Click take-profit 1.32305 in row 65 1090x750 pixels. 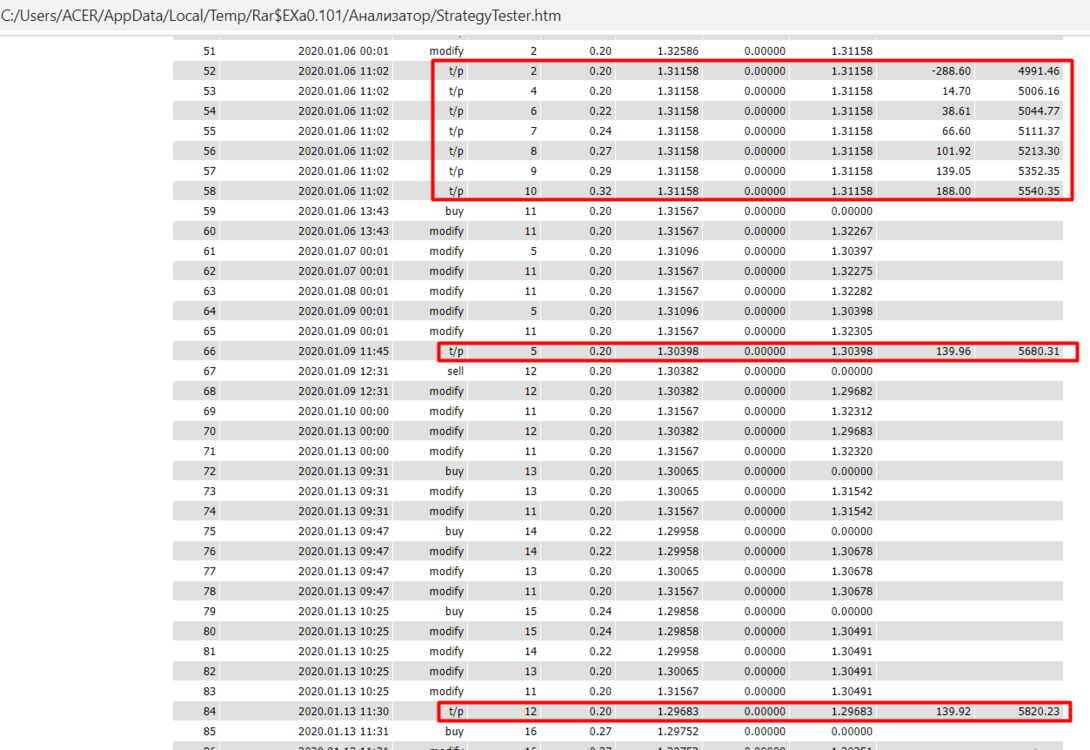852,332
